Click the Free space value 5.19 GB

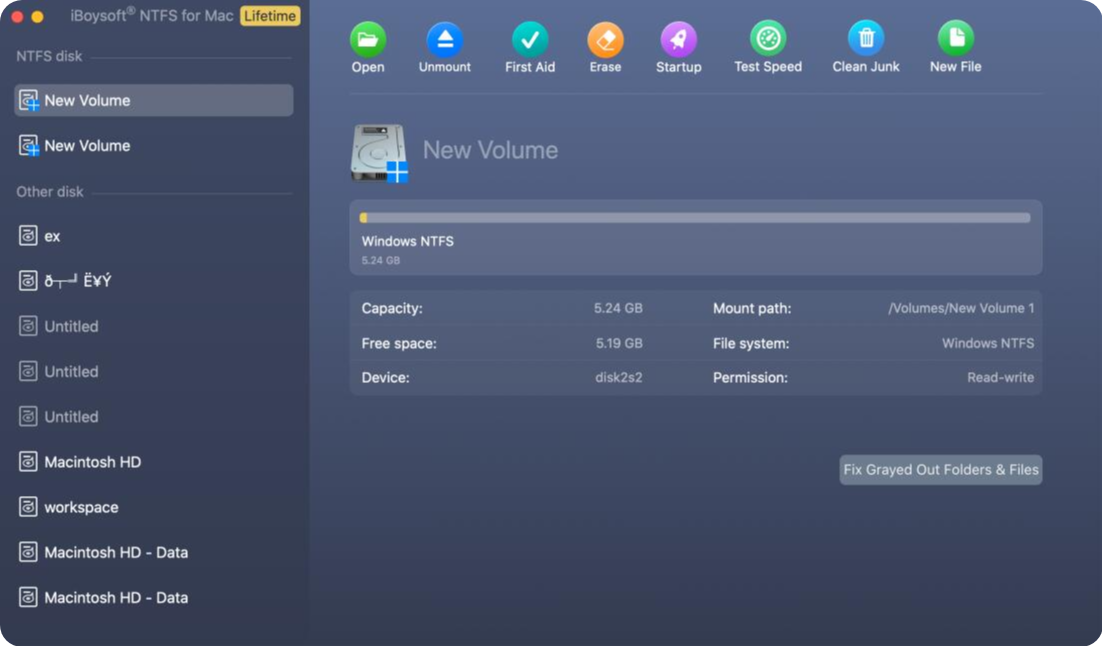(x=618, y=343)
